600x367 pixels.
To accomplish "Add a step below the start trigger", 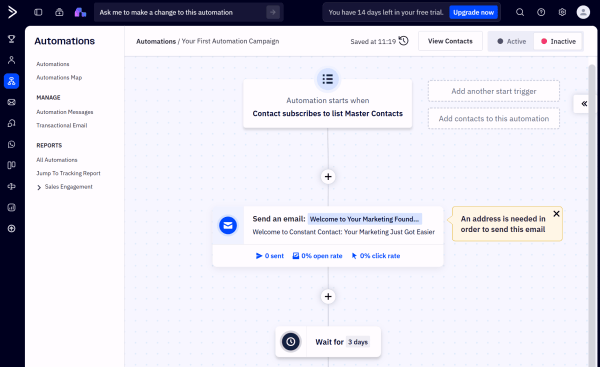I will (x=328, y=177).
